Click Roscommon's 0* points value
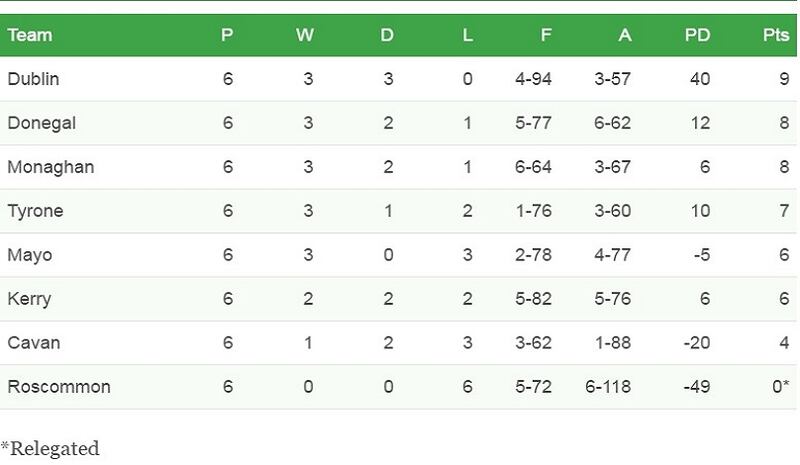 [780, 387]
